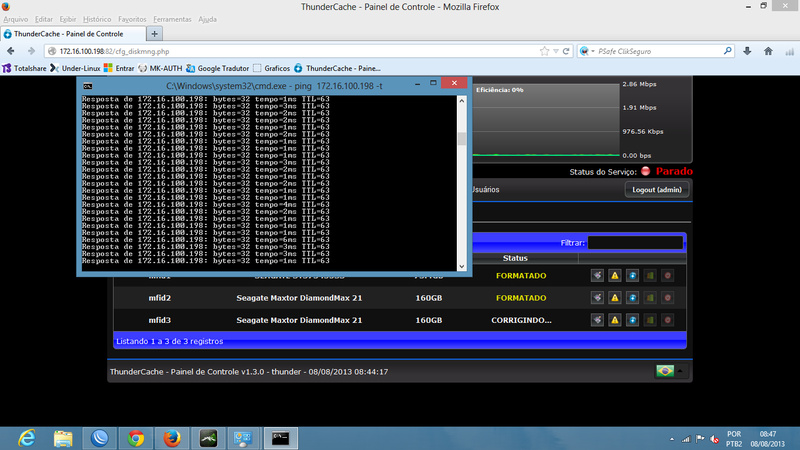The height and width of the screenshot is (450, 800).
Task: Click the reload page icon
Action: (x=566, y=51)
